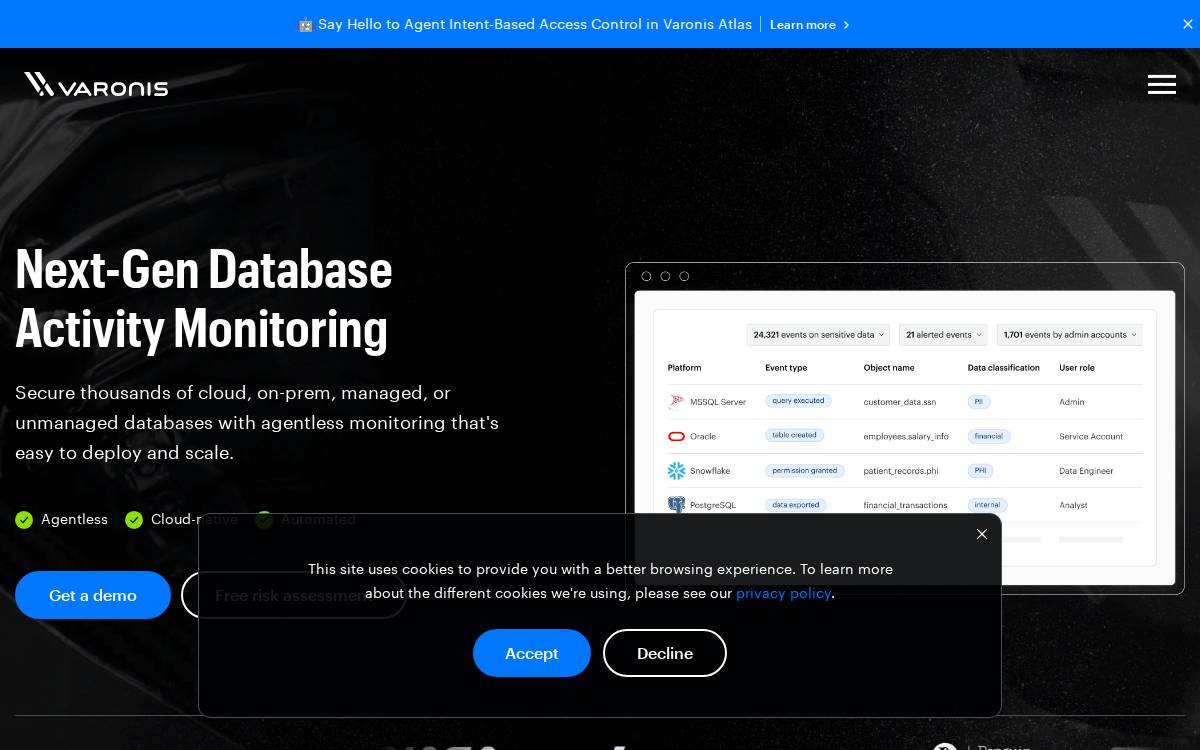Select the query executed event tag
Screen dimensions: 1200x750
(798, 401)
